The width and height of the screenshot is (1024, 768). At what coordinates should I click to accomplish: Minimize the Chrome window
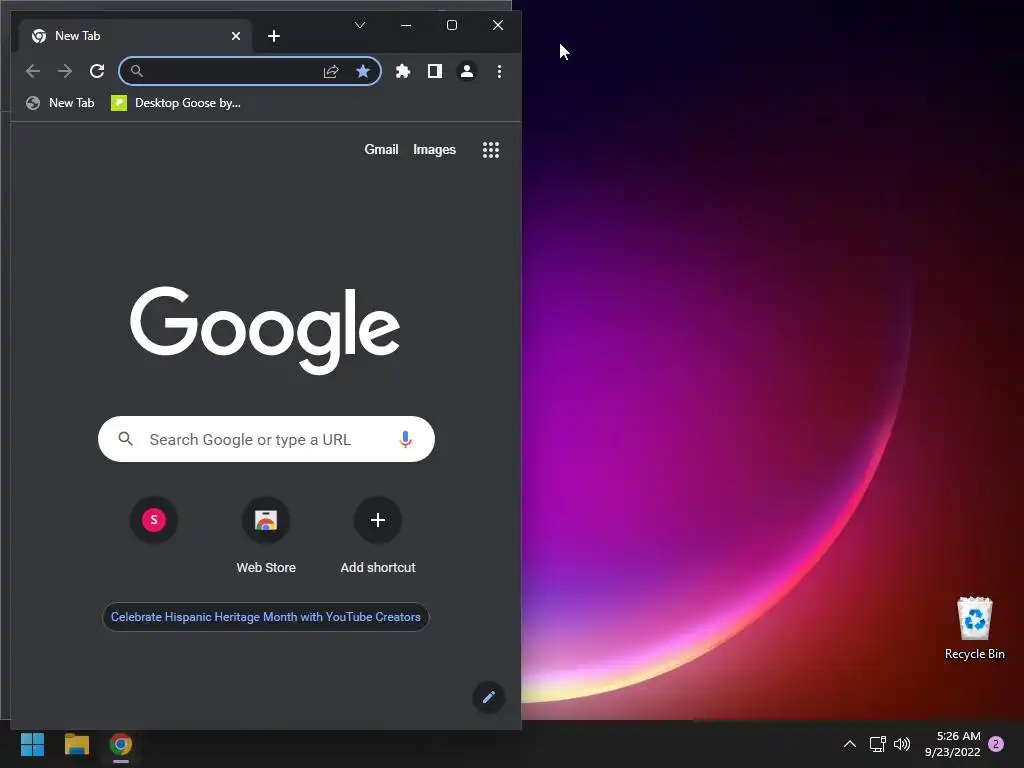pos(406,25)
